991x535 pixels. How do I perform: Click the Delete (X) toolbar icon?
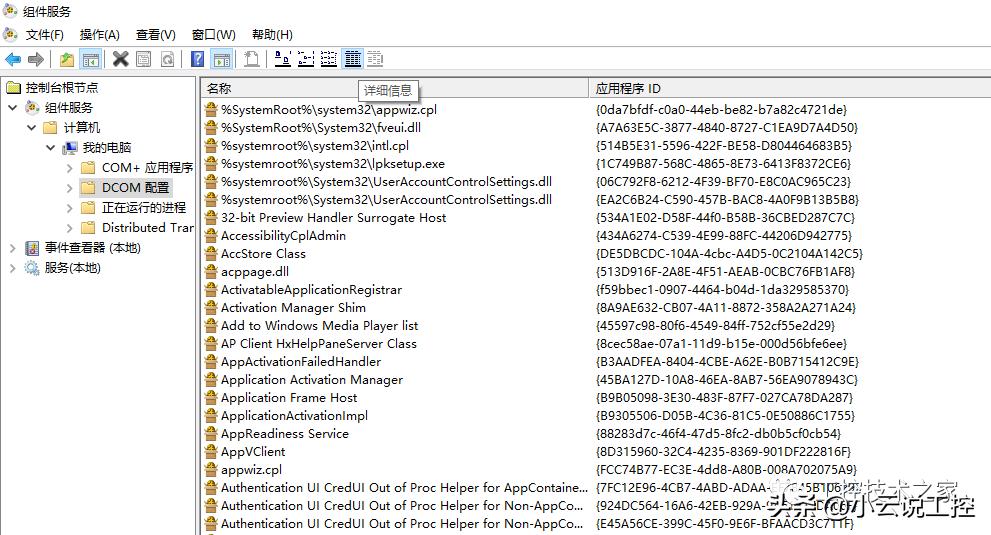pyautogui.click(x=120, y=59)
